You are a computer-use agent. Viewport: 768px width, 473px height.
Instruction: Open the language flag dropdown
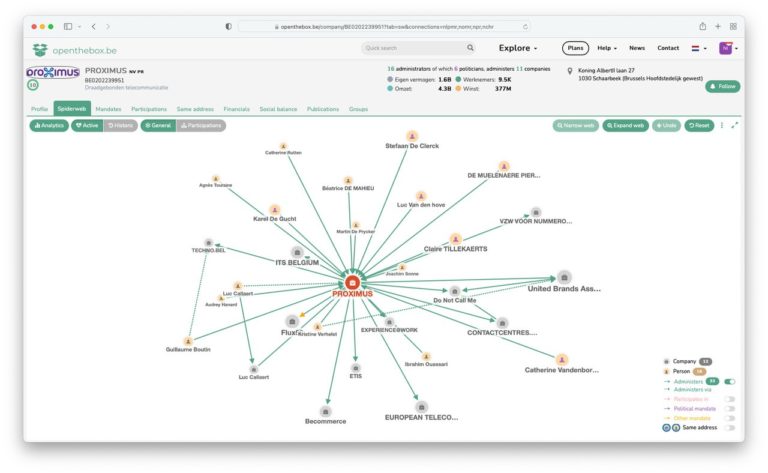[x=699, y=48]
